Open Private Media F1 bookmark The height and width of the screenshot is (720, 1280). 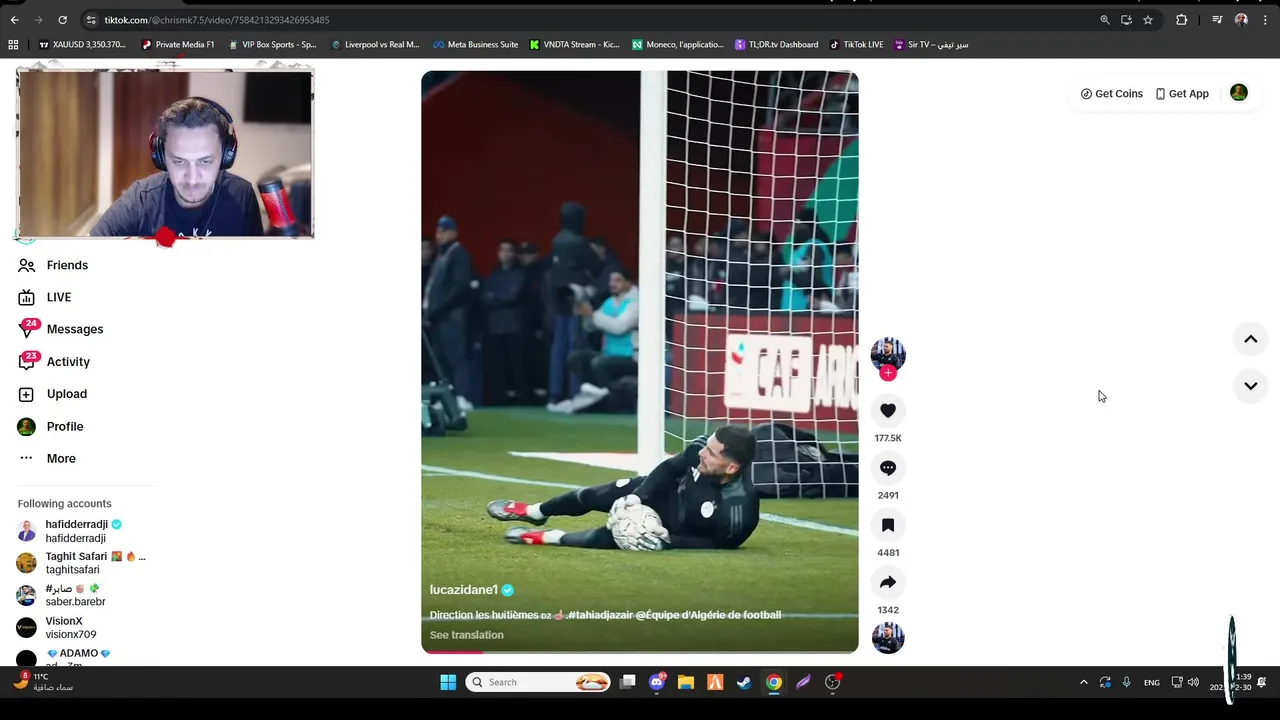click(178, 45)
